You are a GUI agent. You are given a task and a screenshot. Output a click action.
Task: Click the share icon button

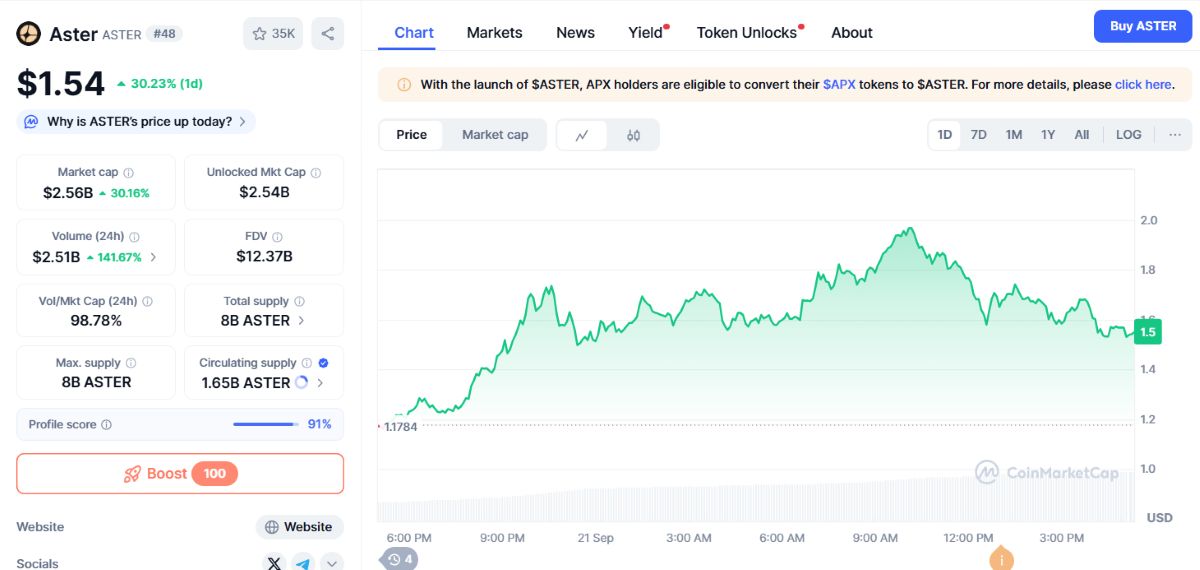click(x=328, y=34)
